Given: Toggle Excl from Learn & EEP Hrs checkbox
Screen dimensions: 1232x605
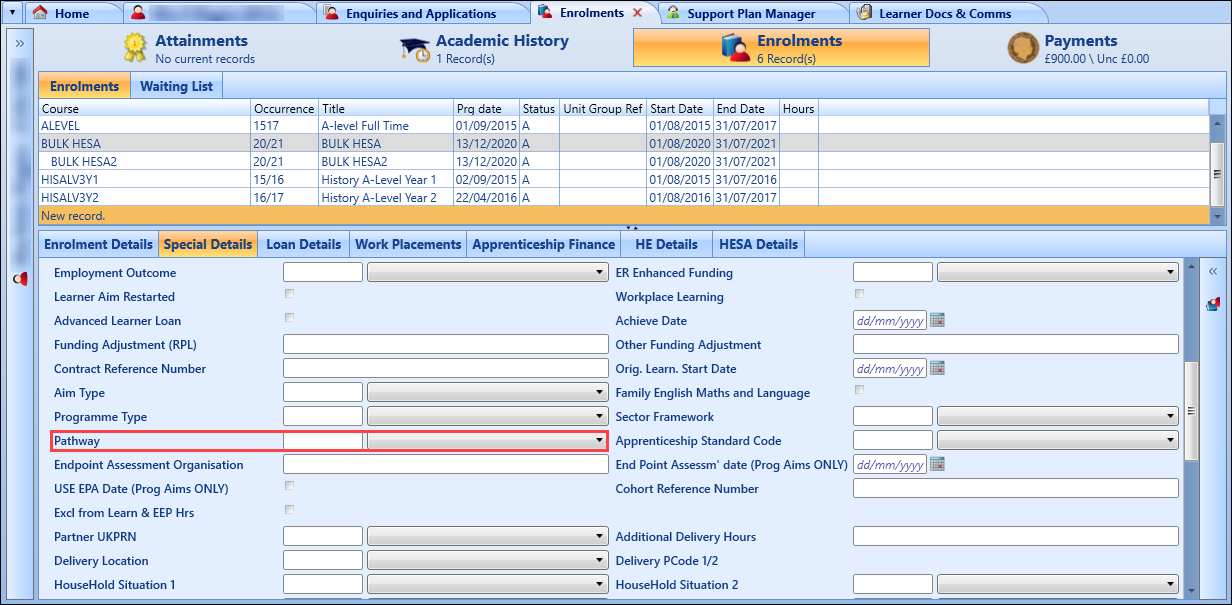Looking at the screenshot, I should tap(289, 510).
